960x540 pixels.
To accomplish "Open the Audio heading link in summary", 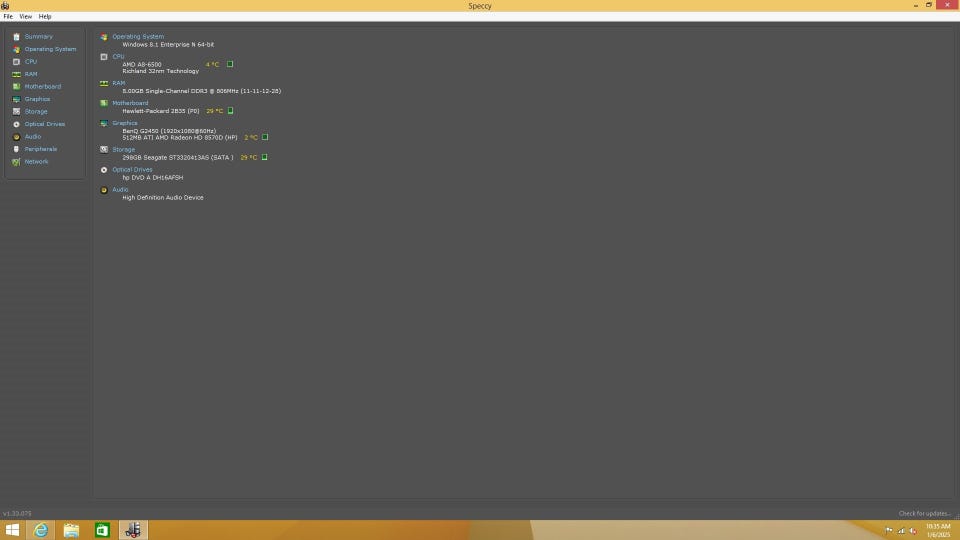I will 121,190.
